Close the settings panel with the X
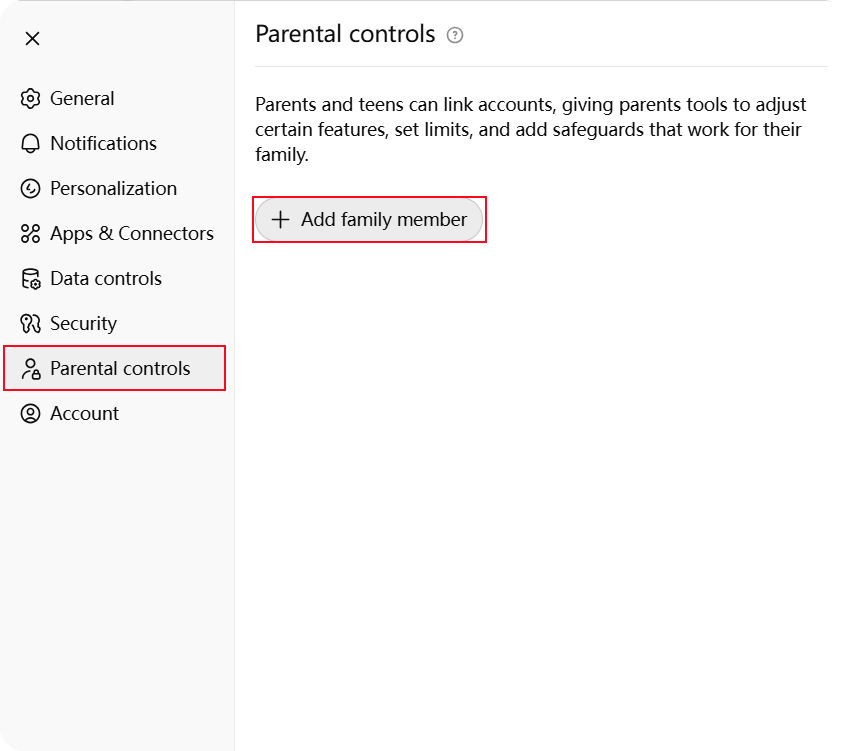The image size is (846, 751). [32, 38]
